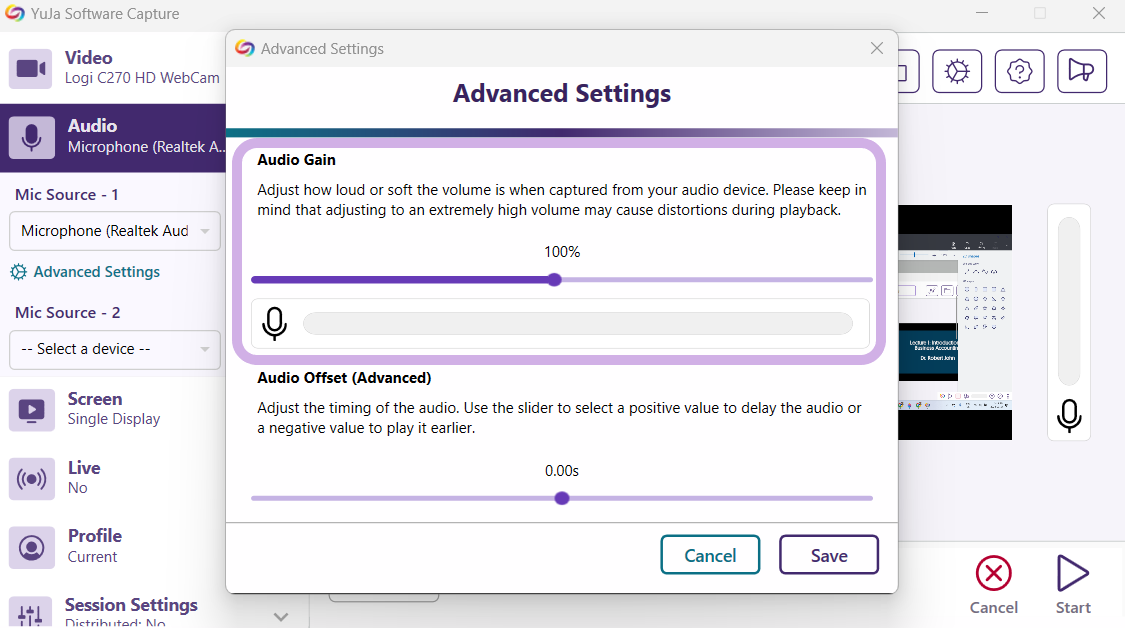The height and width of the screenshot is (628, 1125).
Task: Close the Advanced Settings dialog
Action: coord(877,48)
